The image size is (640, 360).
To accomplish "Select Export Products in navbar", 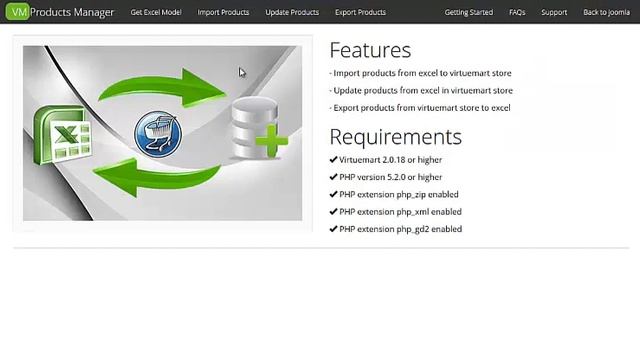I will pyautogui.click(x=360, y=12).
